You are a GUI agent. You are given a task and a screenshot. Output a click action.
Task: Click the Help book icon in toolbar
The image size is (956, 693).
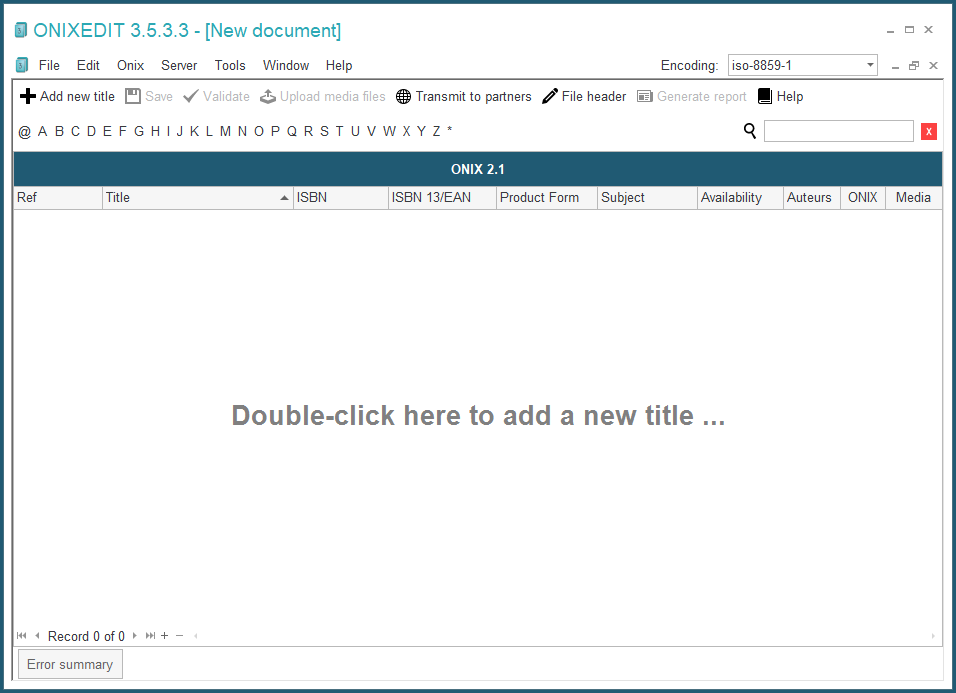coord(765,96)
